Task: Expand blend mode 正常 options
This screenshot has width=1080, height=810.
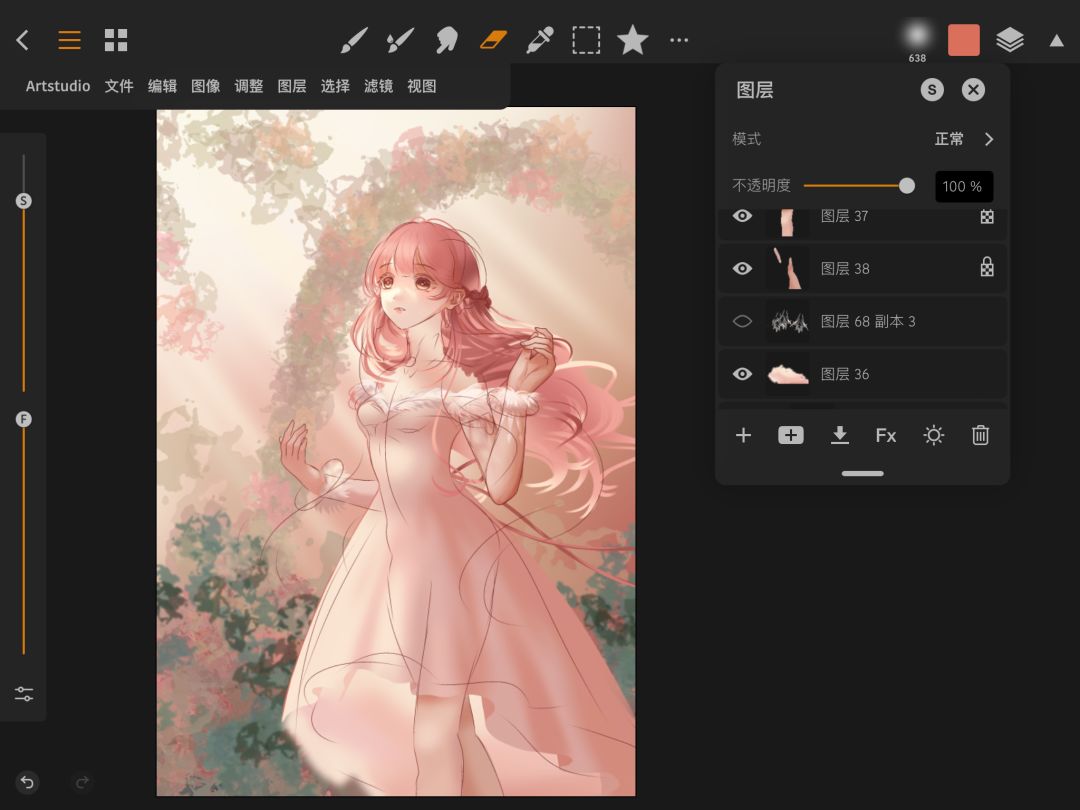Action: click(988, 139)
